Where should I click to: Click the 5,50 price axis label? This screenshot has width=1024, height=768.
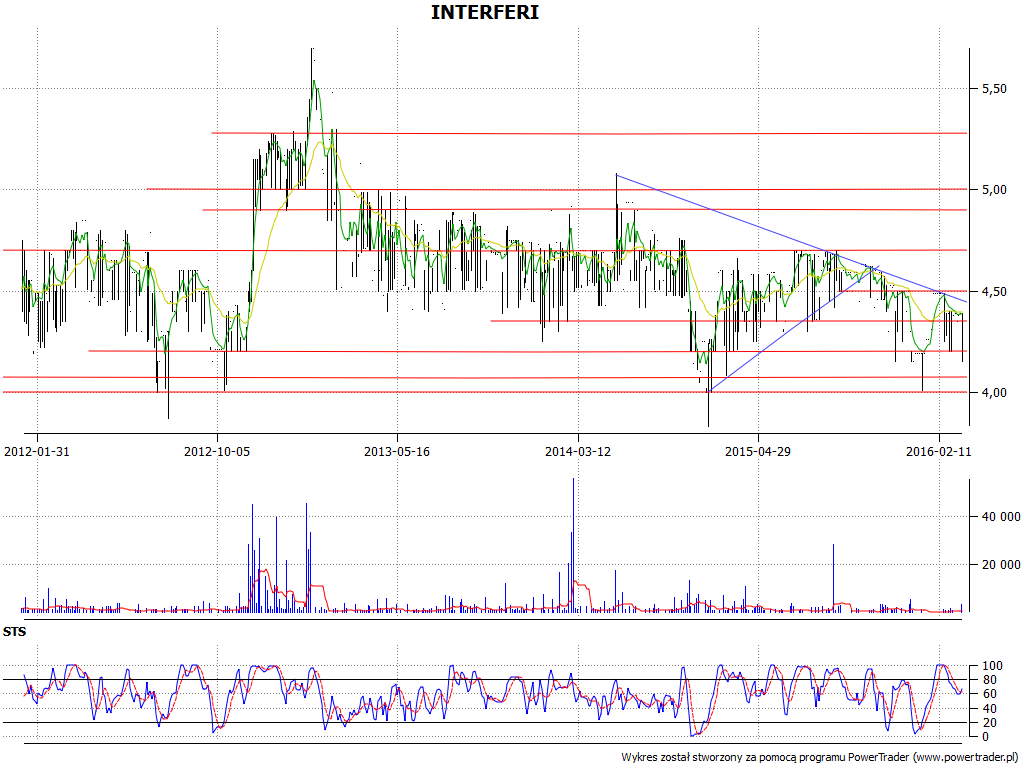click(x=994, y=88)
